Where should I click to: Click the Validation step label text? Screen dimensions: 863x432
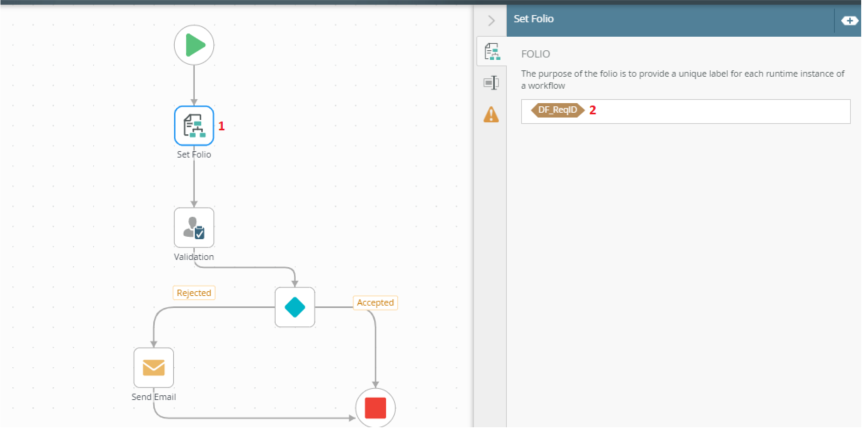tap(194, 257)
